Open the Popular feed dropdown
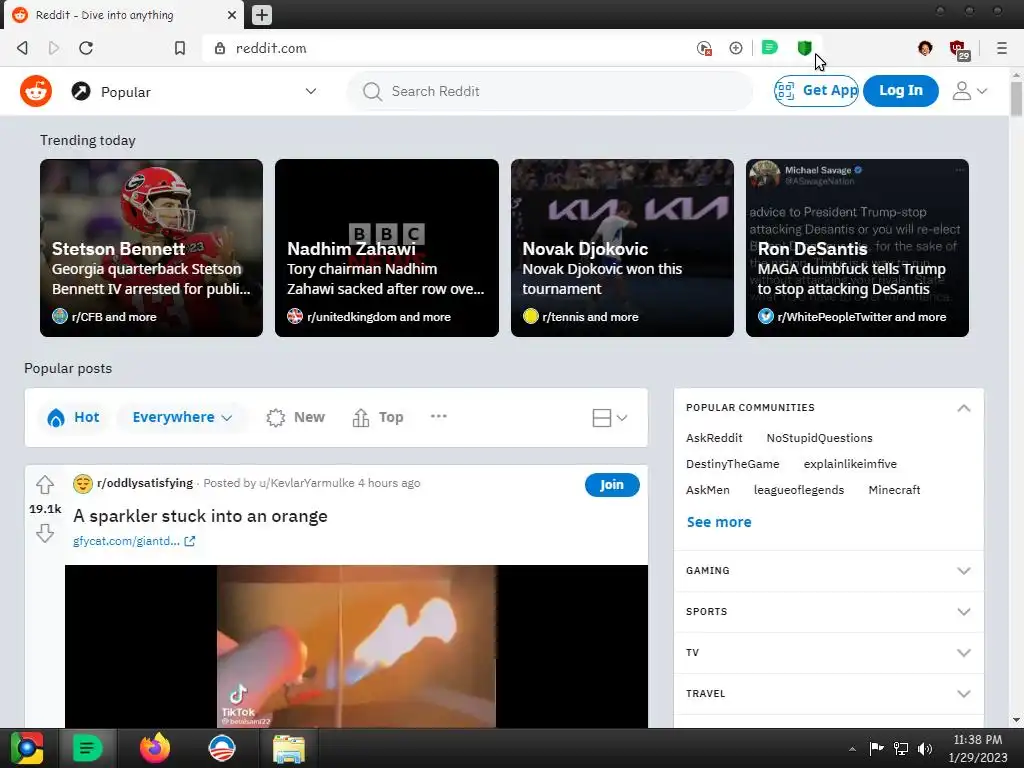Screen dimensions: 1024x768 click(x=311, y=91)
